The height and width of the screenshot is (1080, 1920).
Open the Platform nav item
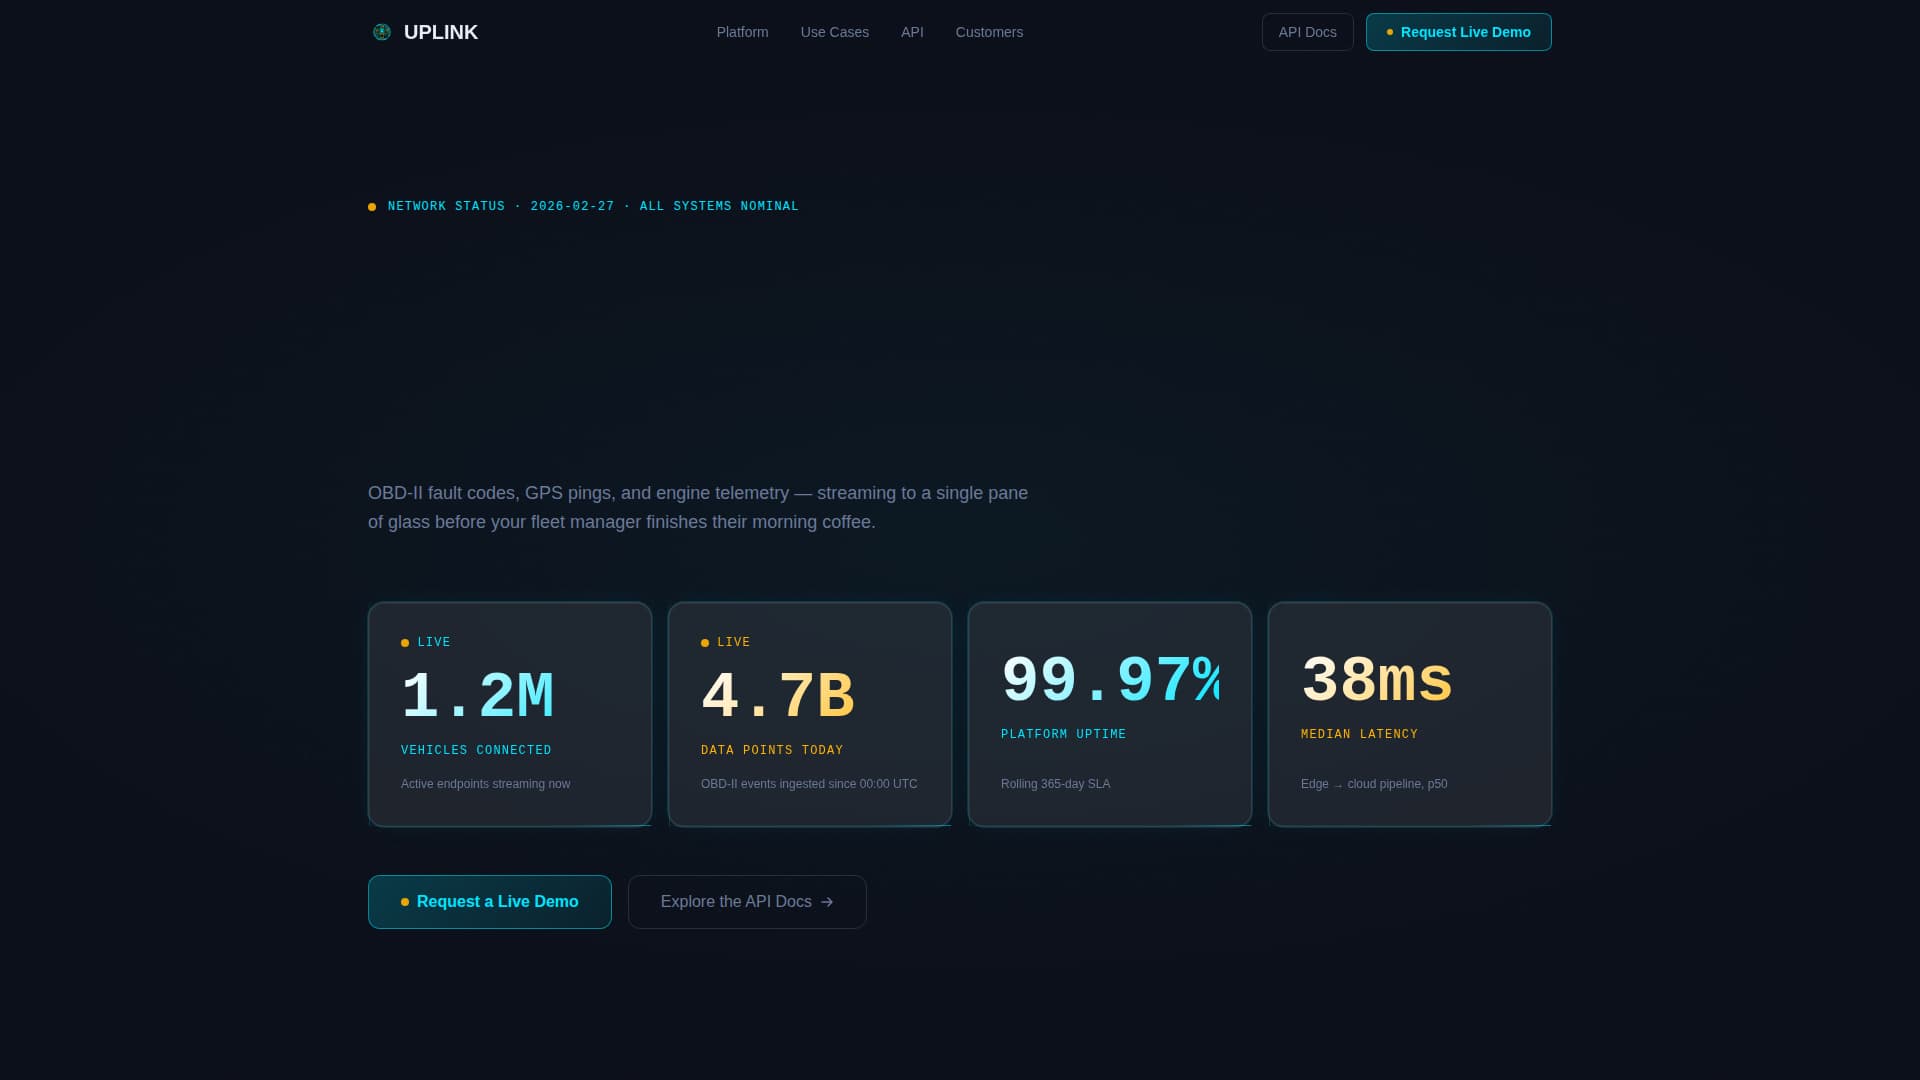point(742,32)
